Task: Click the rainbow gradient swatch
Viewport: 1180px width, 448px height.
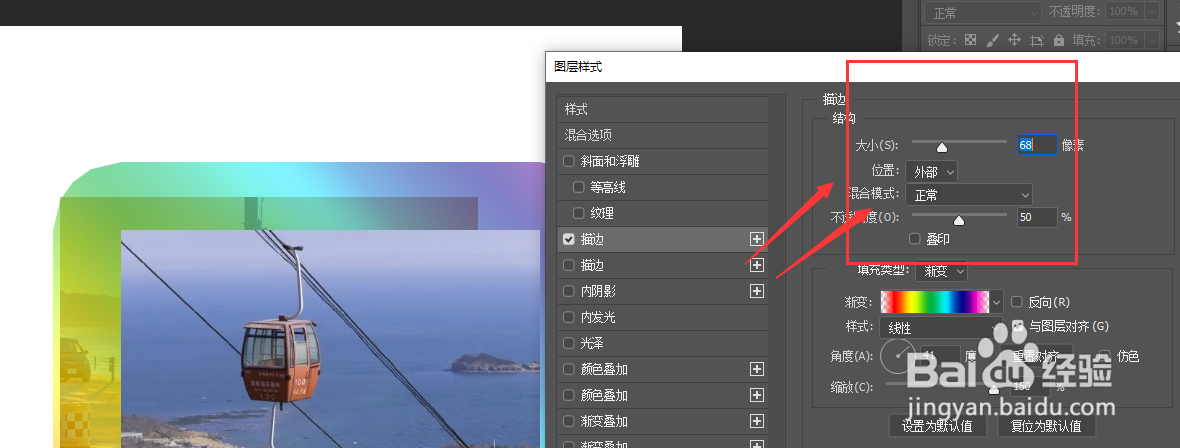Action: pyautogui.click(x=935, y=302)
